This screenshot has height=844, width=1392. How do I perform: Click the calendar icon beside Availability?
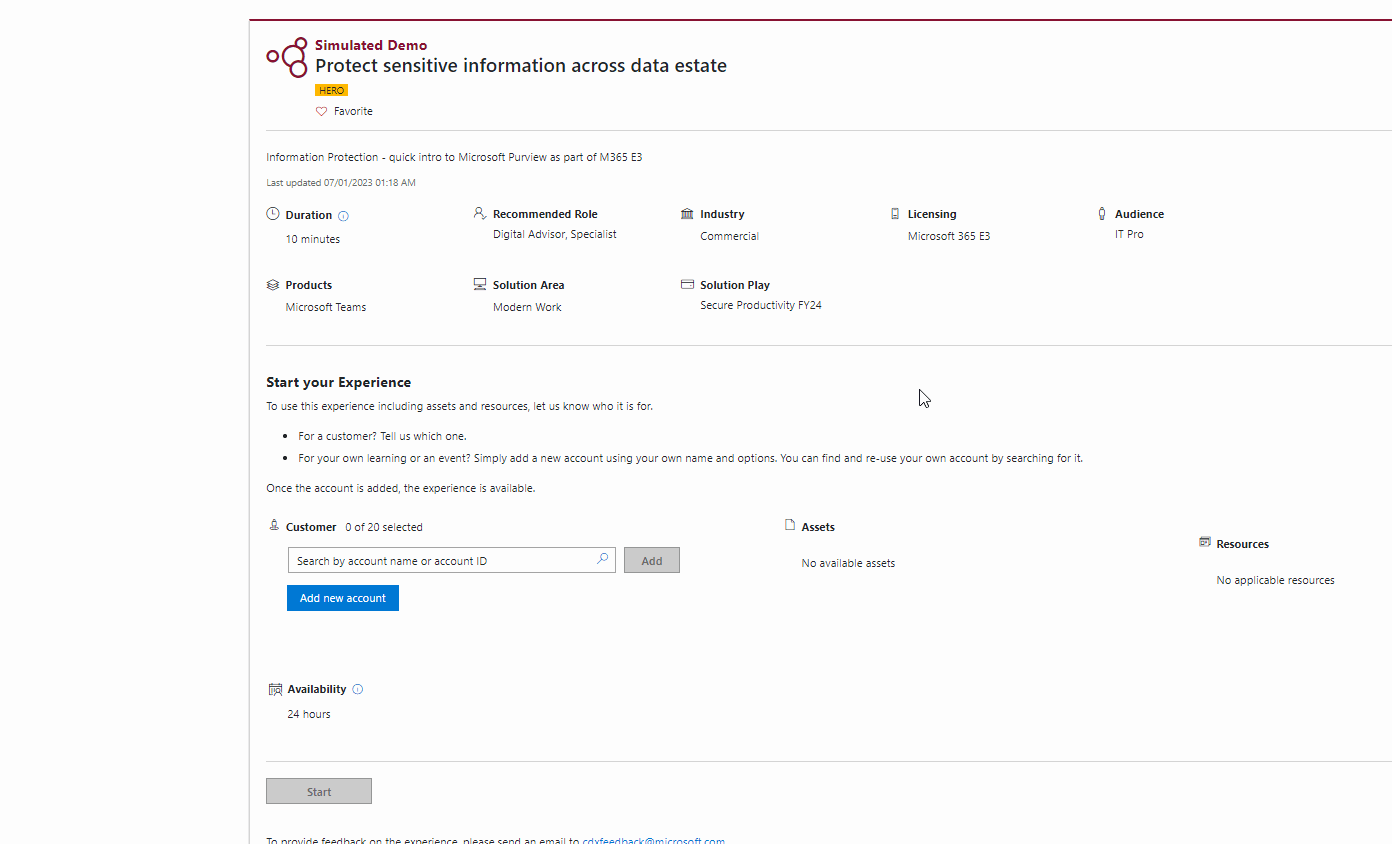coord(274,688)
